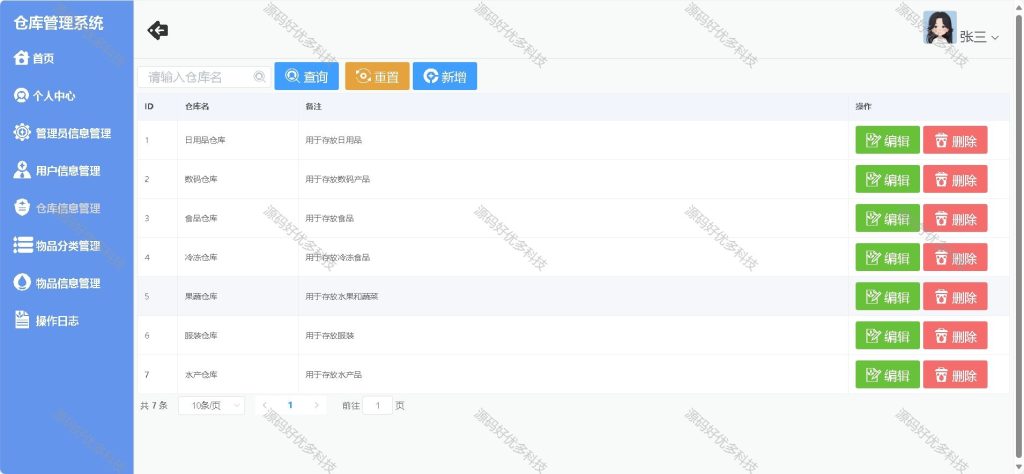Image resolution: width=1024 pixels, height=474 pixels.
Task: Click the droplet icon beside 物品信息管理
Action: (22, 282)
